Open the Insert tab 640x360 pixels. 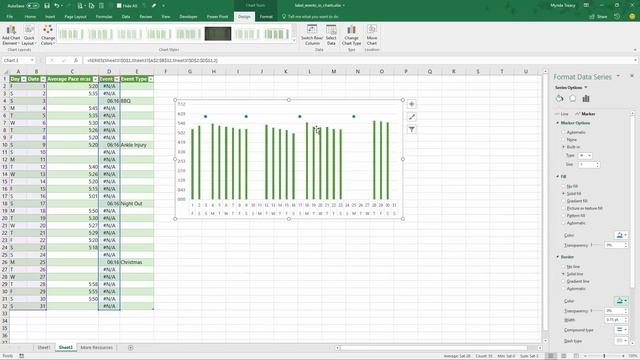(50, 17)
